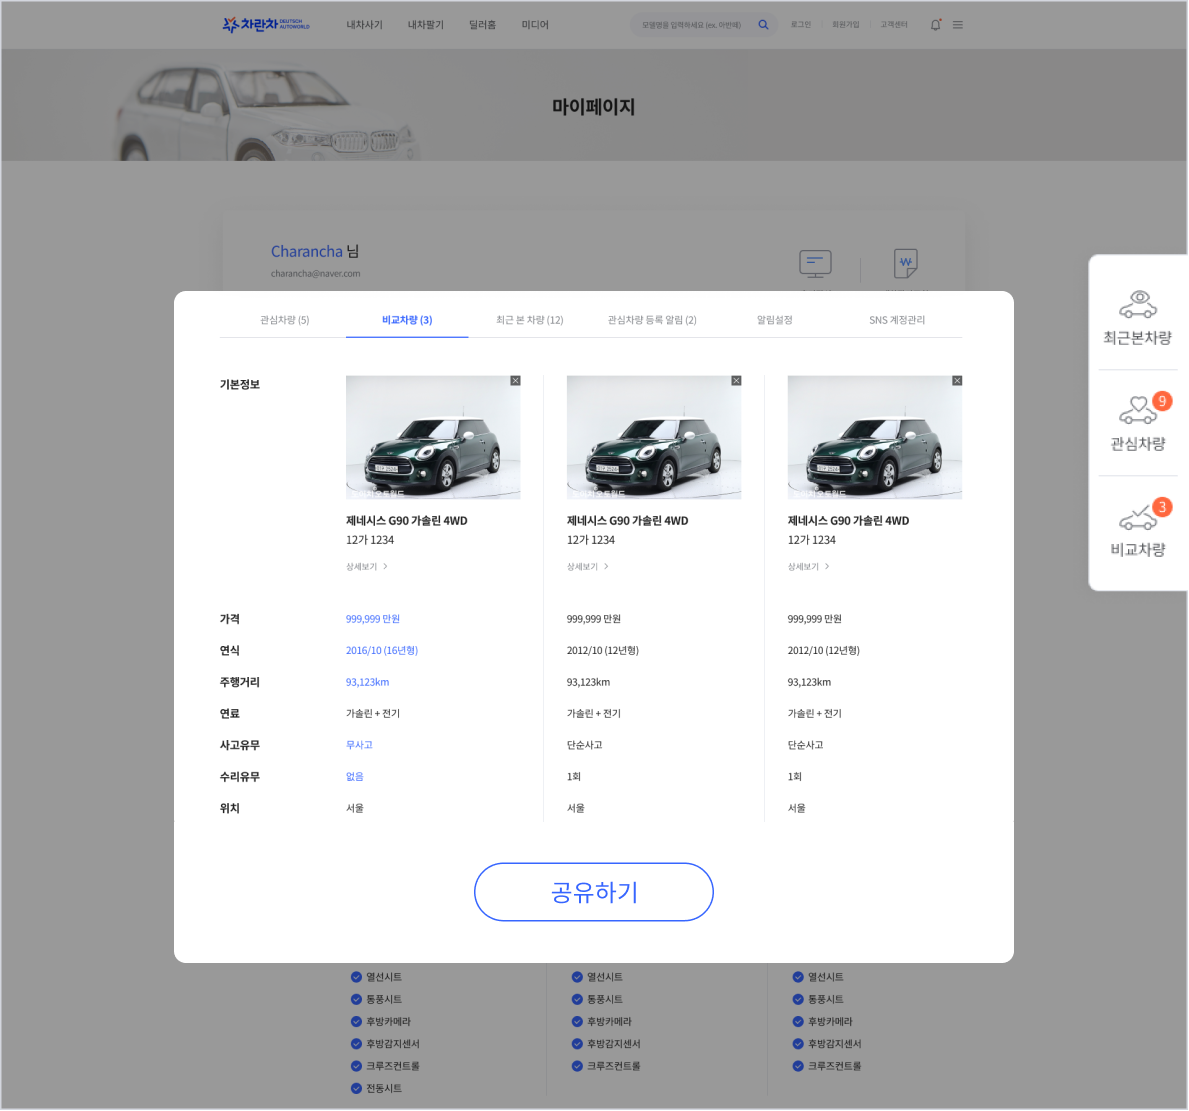Open 고객센터 from the header
This screenshot has width=1189, height=1111.
click(894, 25)
